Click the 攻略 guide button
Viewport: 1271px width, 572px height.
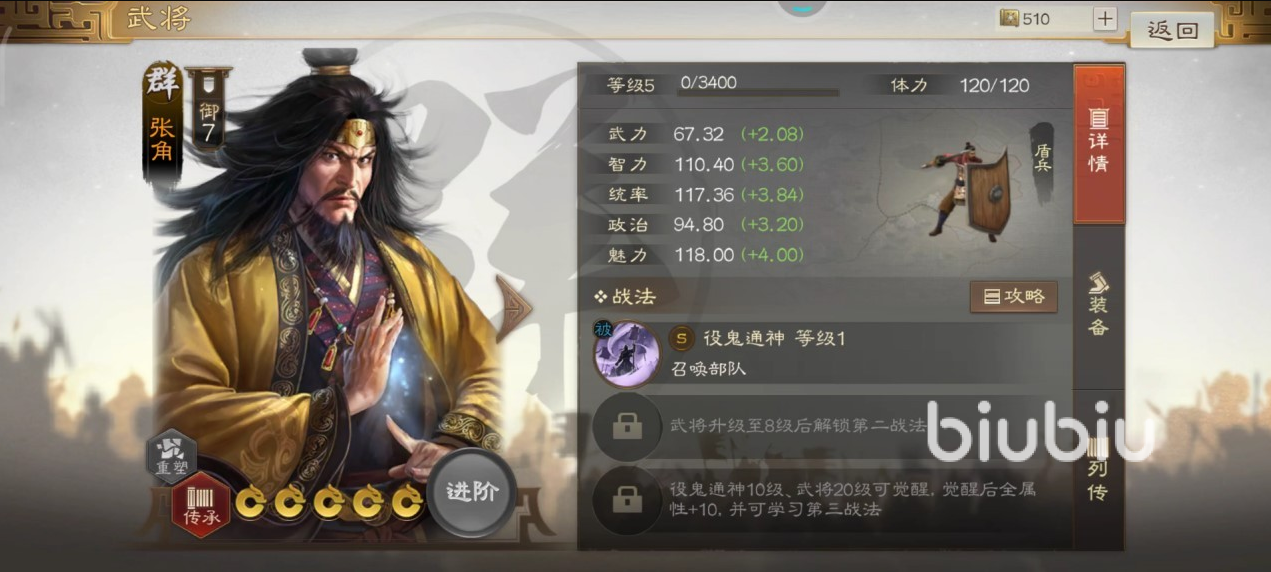pos(1013,297)
